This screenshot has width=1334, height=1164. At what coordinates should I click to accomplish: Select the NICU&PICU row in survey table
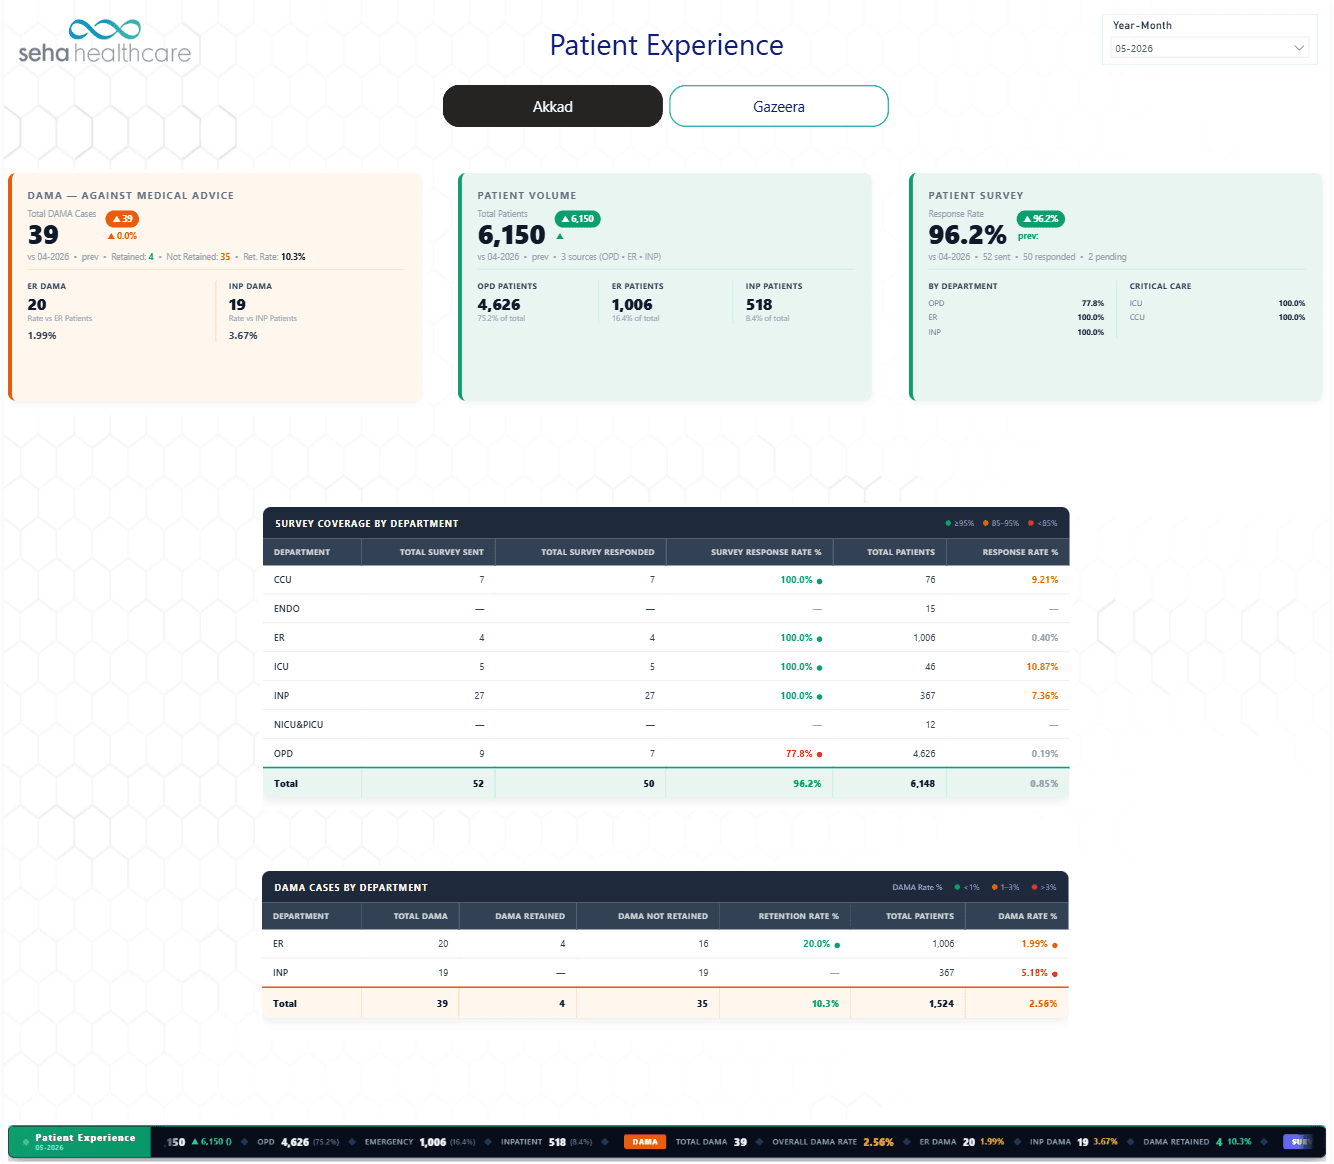click(x=666, y=725)
